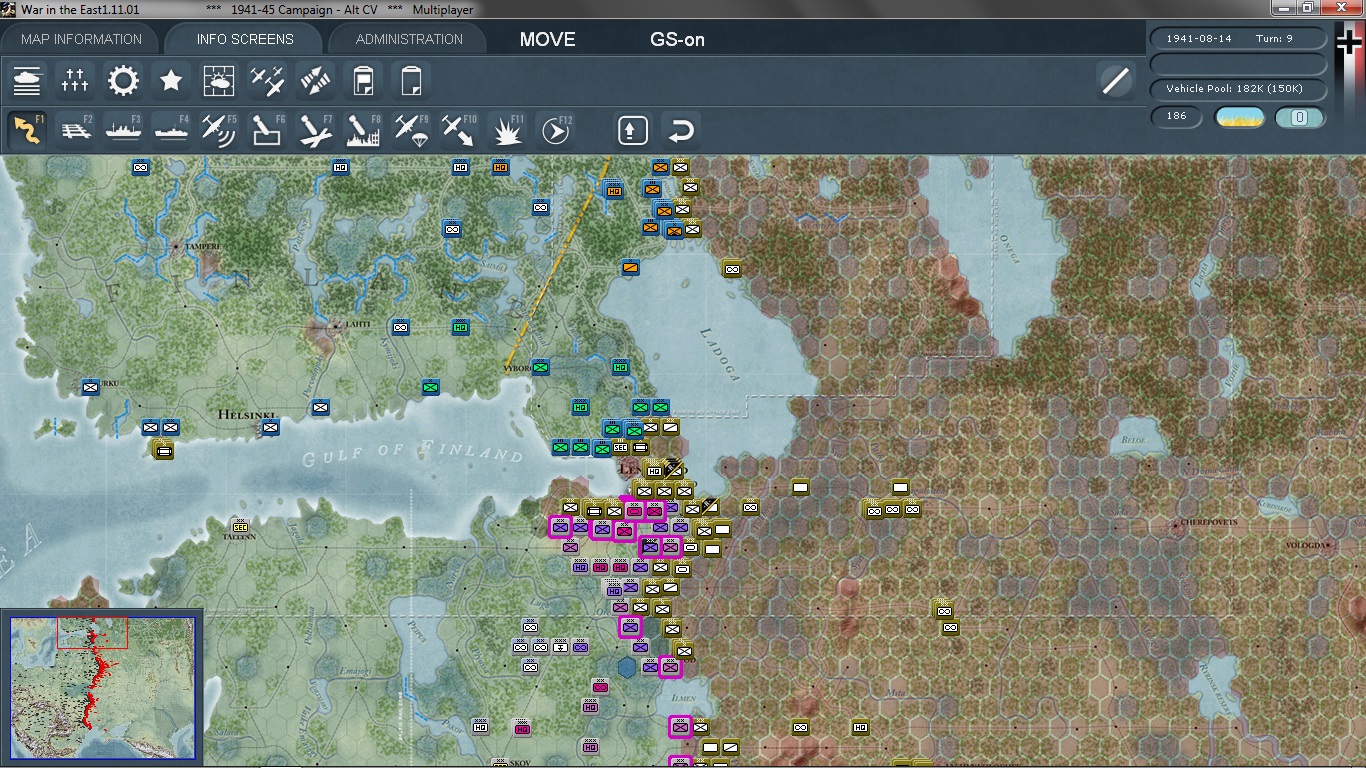The image size is (1366, 768).
Task: Select F9 air transport parachute mode
Action: click(411, 130)
